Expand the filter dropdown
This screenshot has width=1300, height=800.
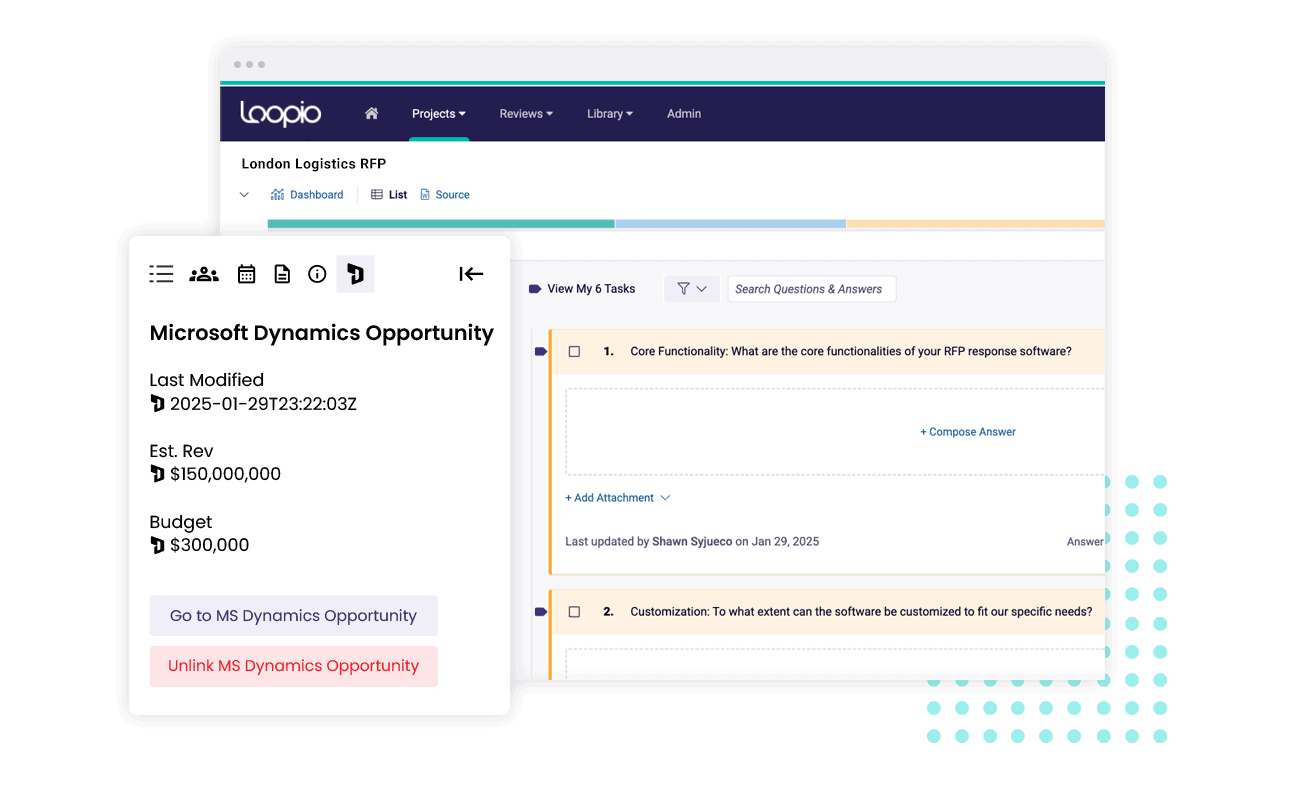691,289
